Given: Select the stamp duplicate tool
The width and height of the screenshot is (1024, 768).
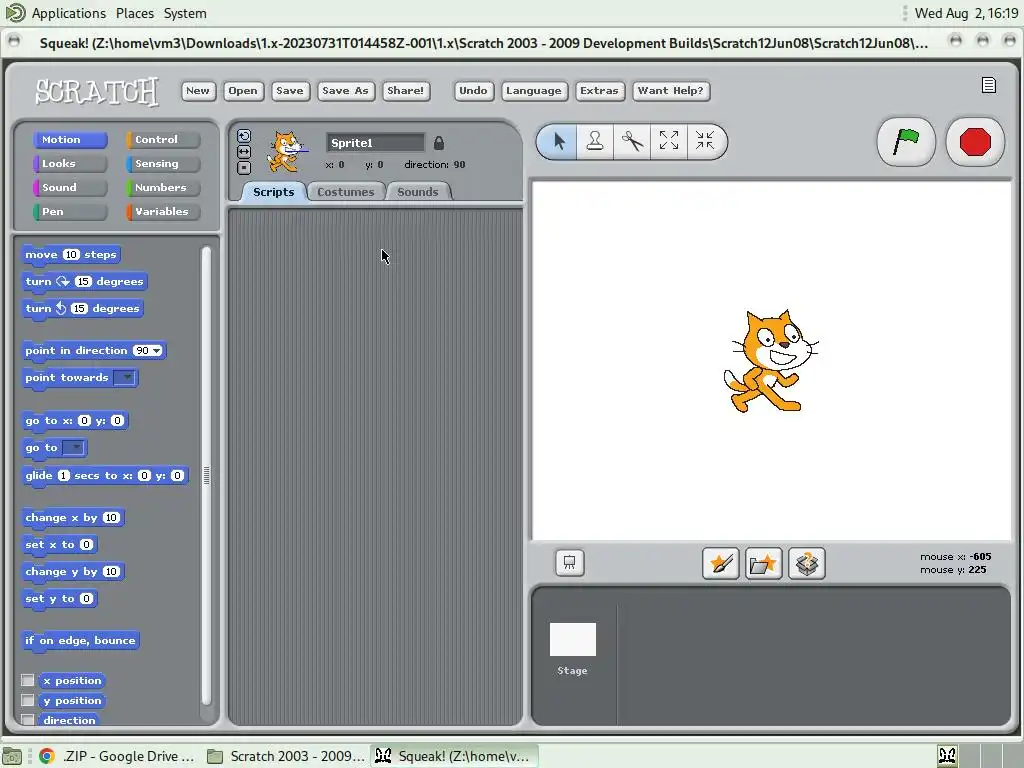Looking at the screenshot, I should (595, 141).
